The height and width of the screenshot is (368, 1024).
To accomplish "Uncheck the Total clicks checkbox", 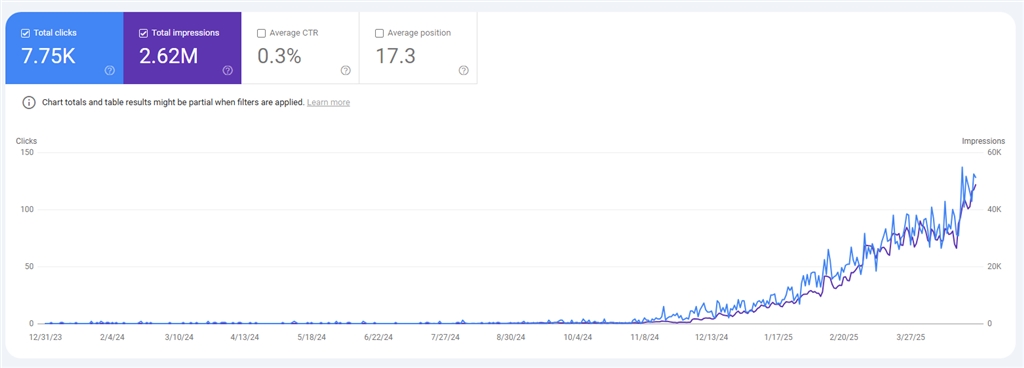I will (25, 33).
